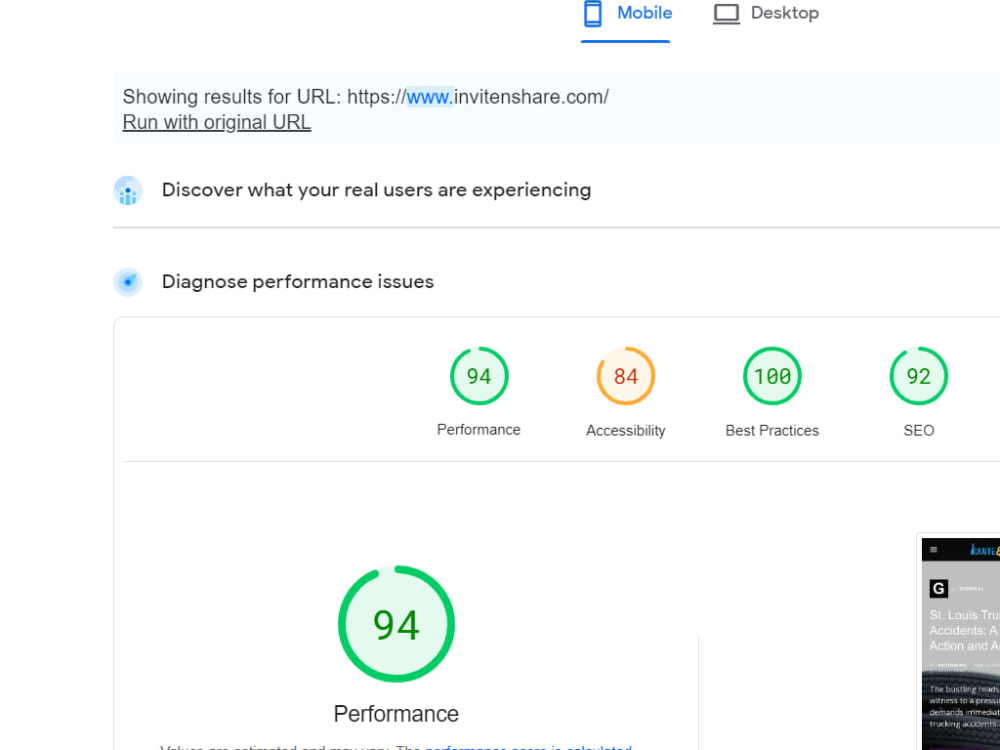Select the 92 SEO score gauge

(x=918, y=376)
